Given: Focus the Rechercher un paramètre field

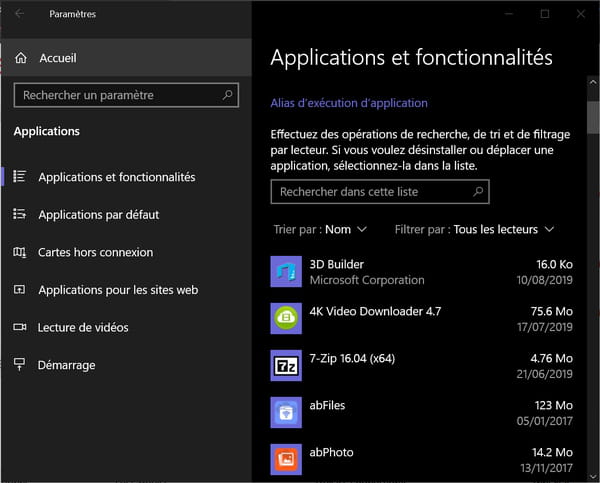Looking at the screenshot, I should 126,95.
